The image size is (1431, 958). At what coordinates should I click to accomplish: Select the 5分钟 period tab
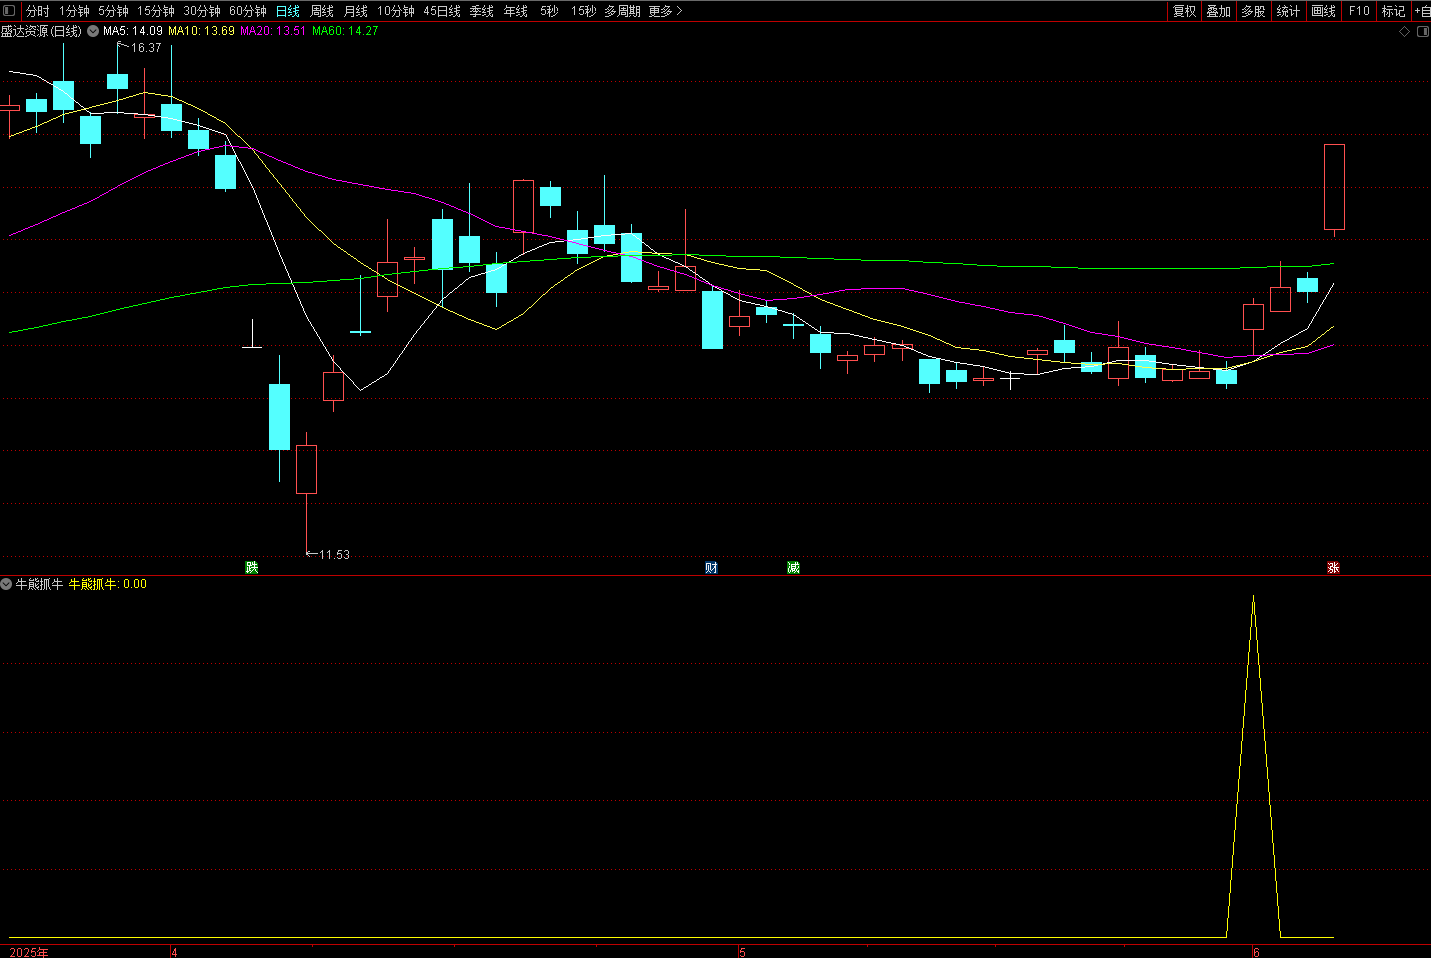pos(113,11)
